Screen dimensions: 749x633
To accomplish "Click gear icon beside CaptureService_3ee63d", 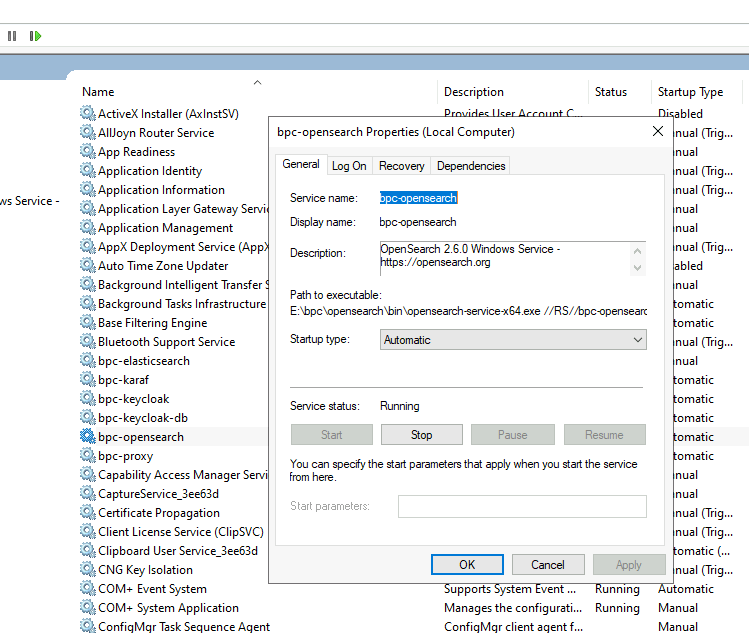I will (x=87, y=494).
